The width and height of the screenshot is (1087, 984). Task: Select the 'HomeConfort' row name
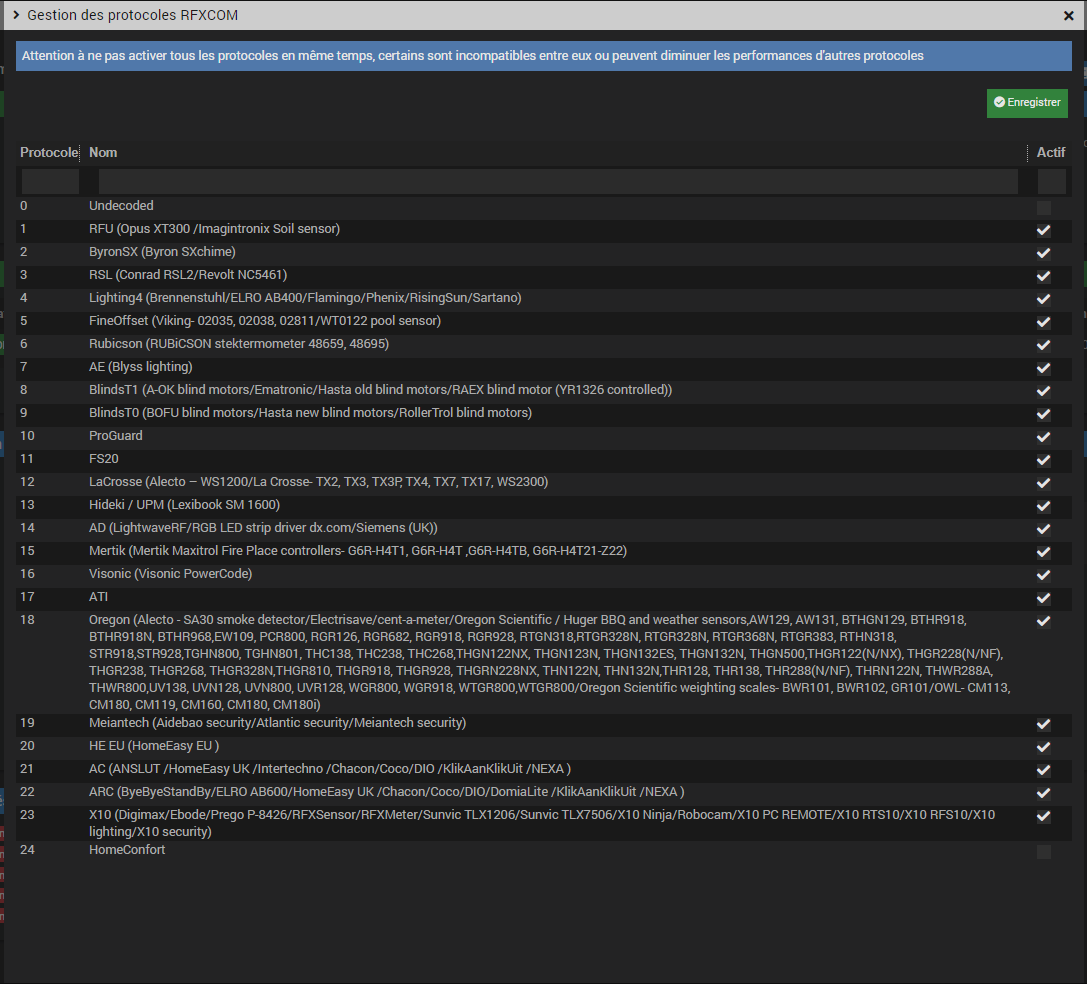point(127,850)
